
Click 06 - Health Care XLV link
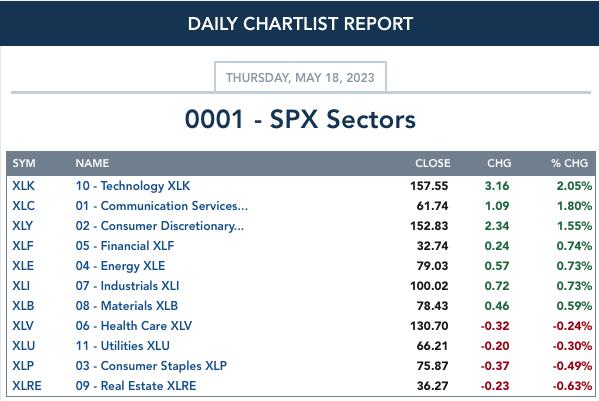(134, 326)
